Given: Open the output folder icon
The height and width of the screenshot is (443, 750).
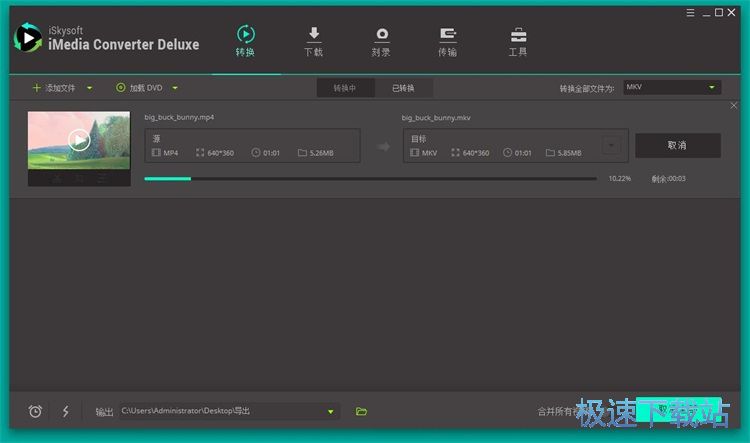Looking at the screenshot, I should [361, 411].
